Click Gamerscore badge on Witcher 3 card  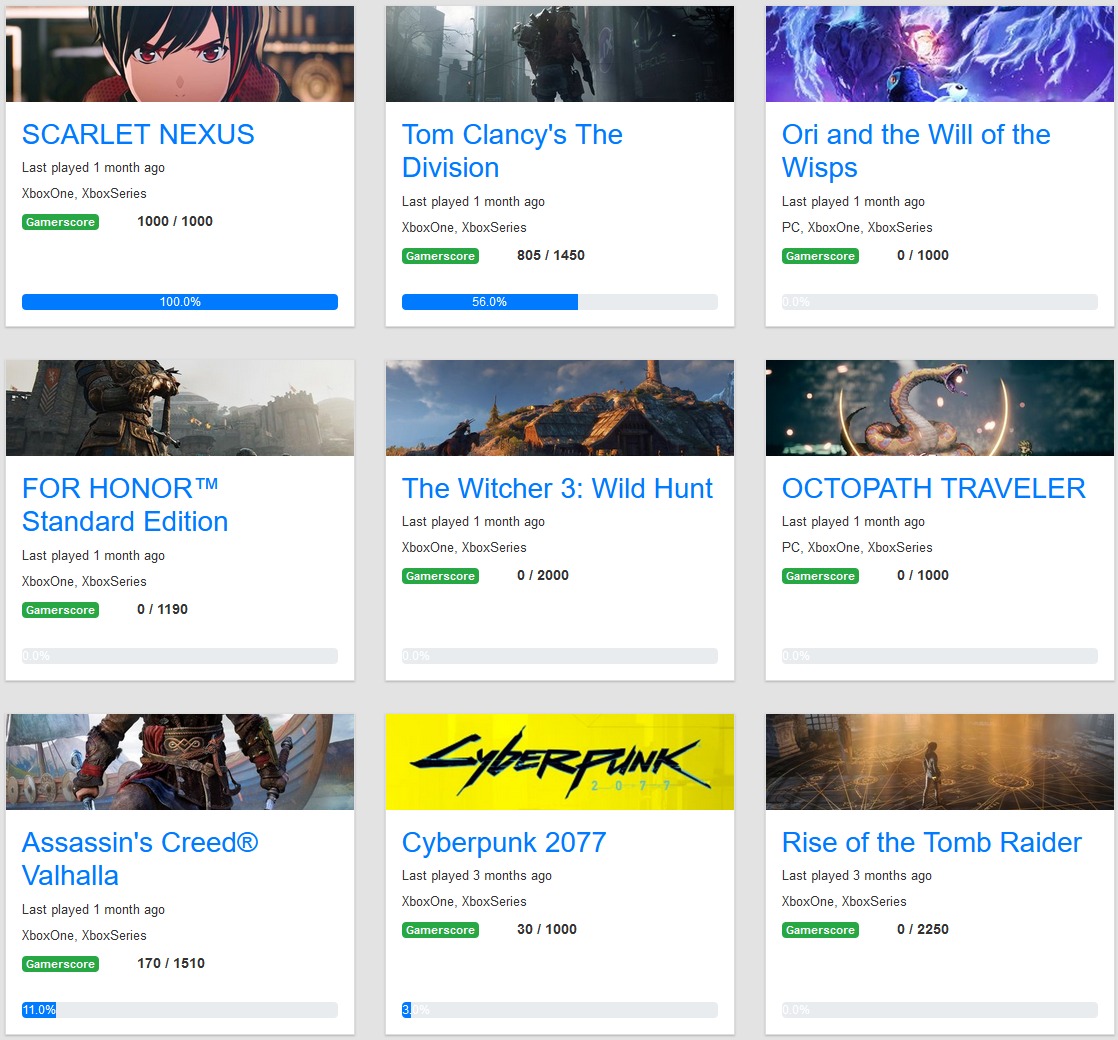tap(441, 576)
